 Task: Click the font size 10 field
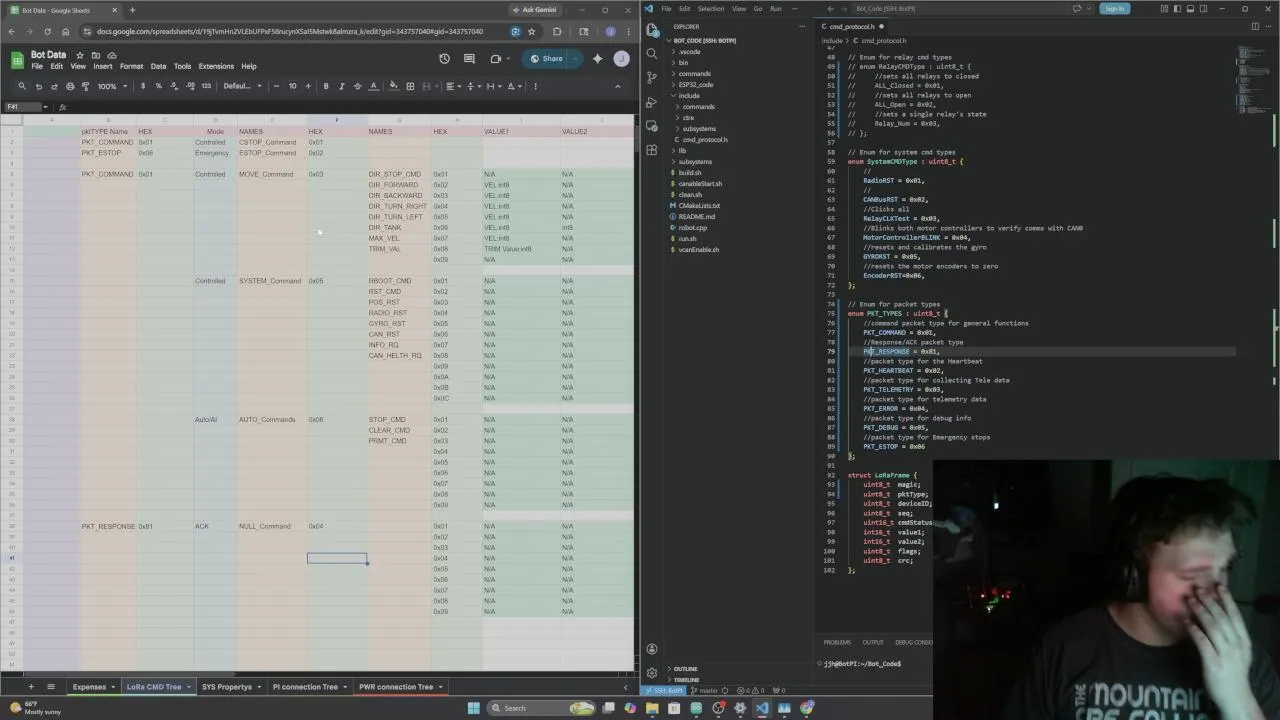coord(293,86)
